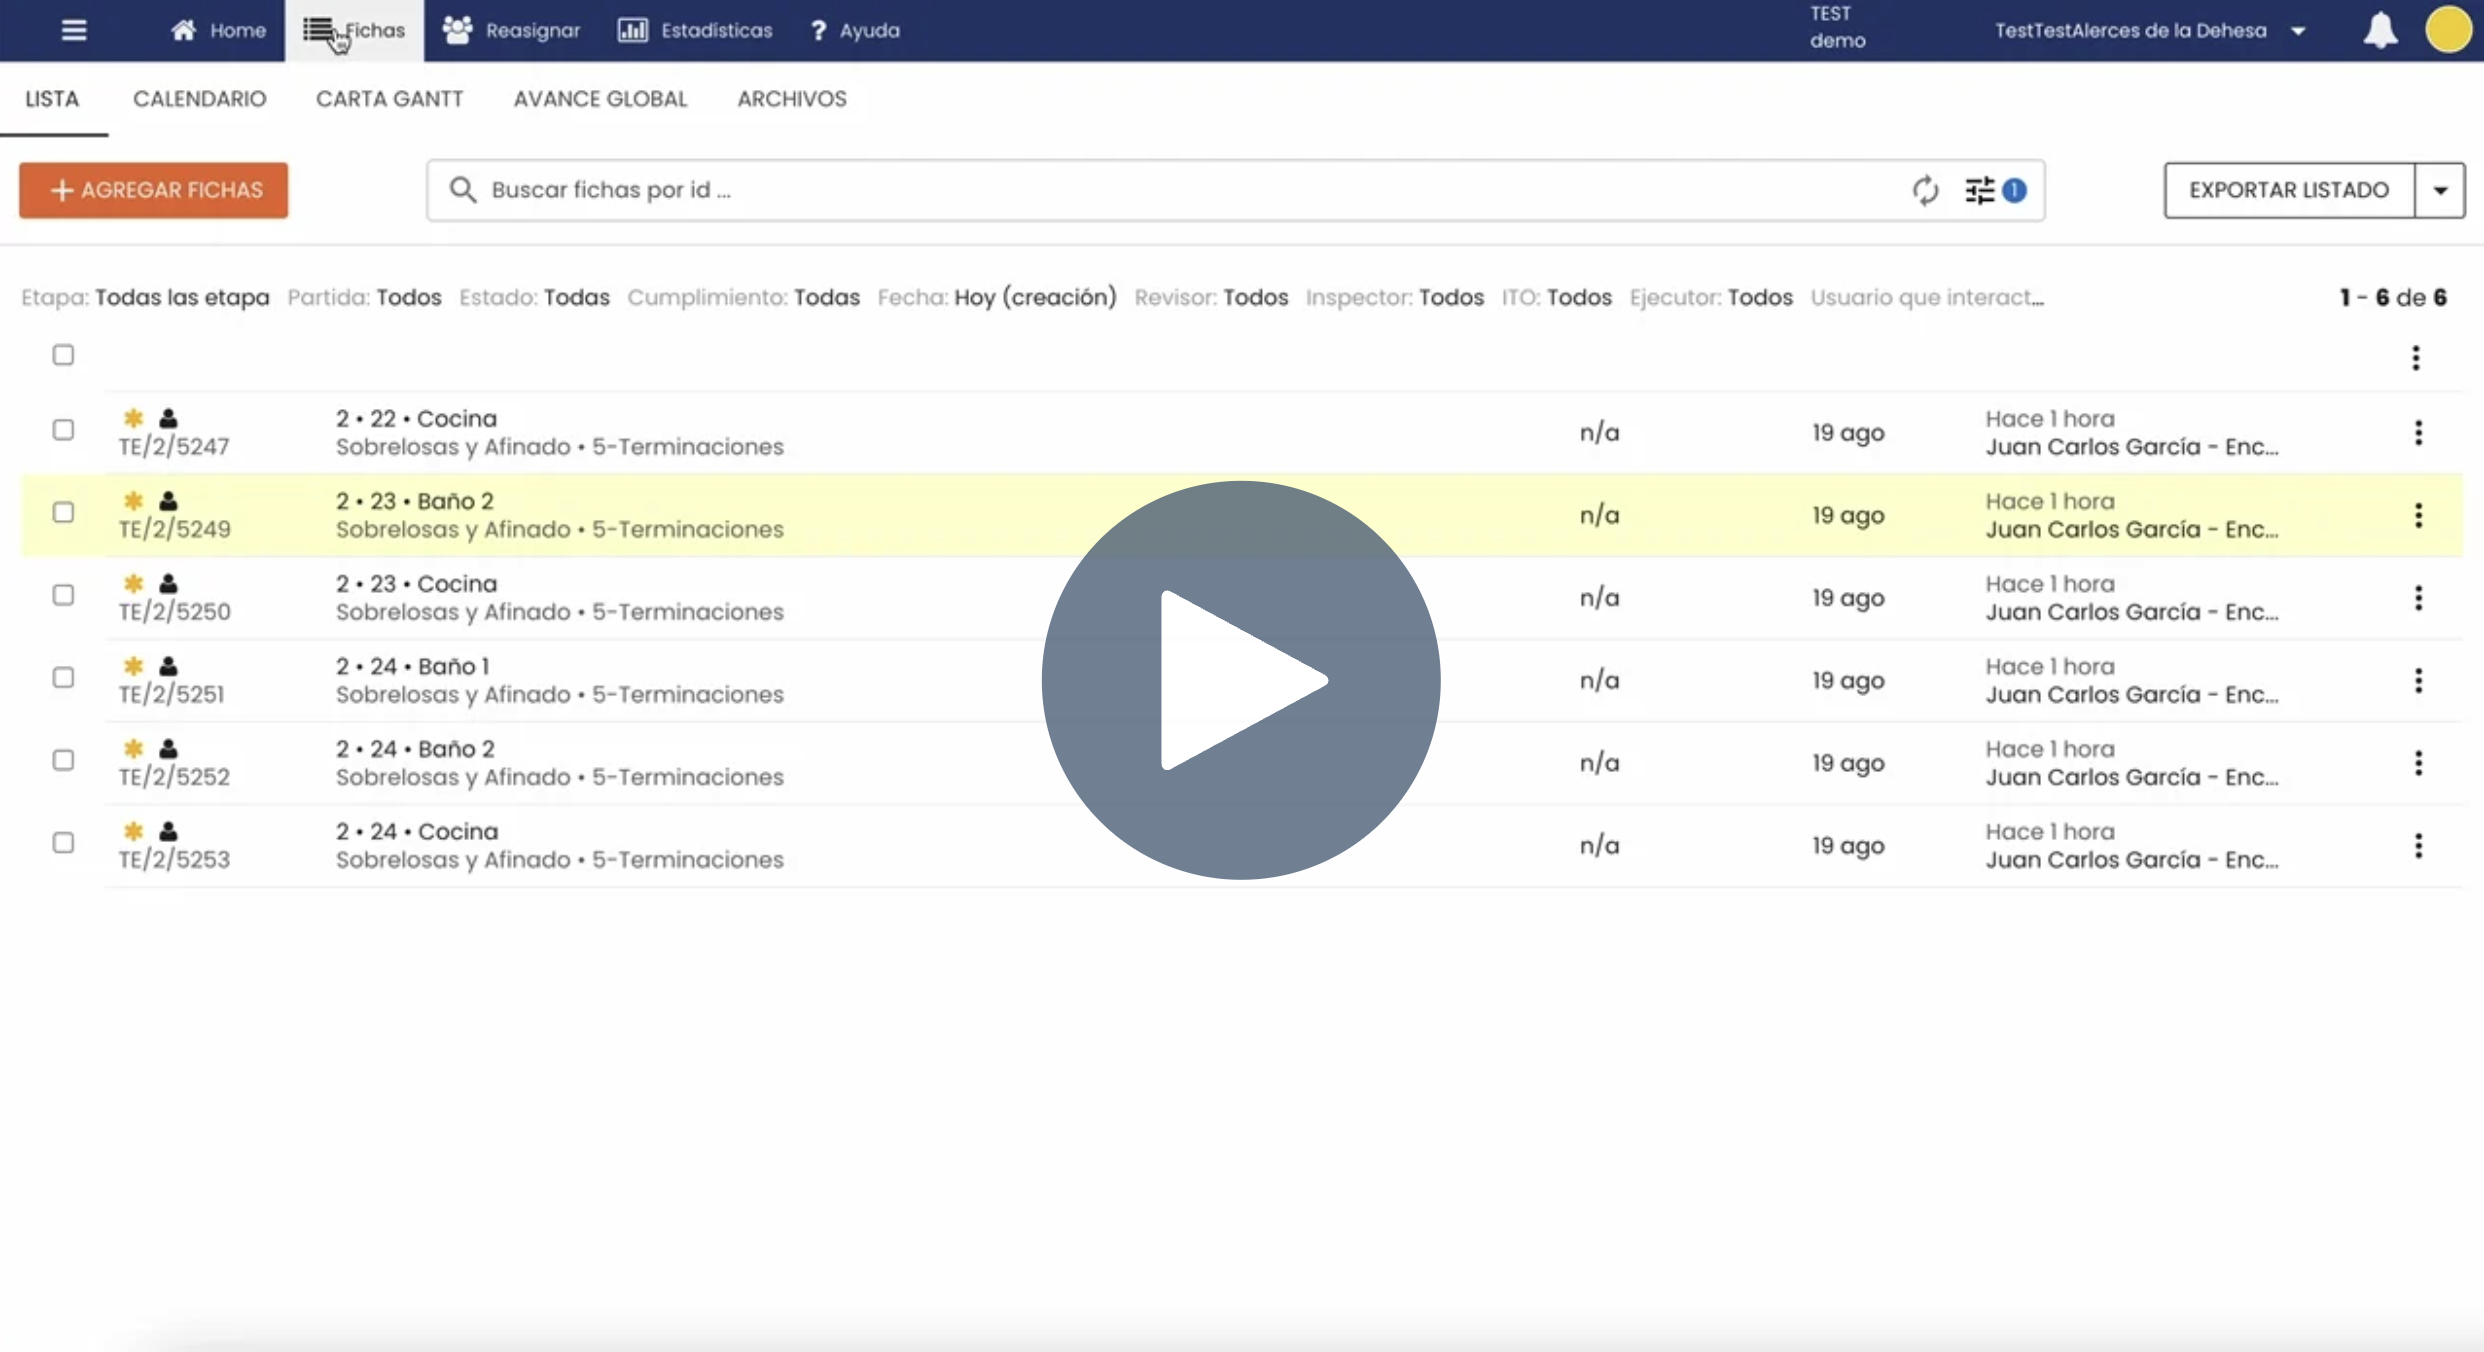Screen dimensions: 2484x1352
Task: Switch to the ARCHIVOS tab
Action: (x=792, y=99)
